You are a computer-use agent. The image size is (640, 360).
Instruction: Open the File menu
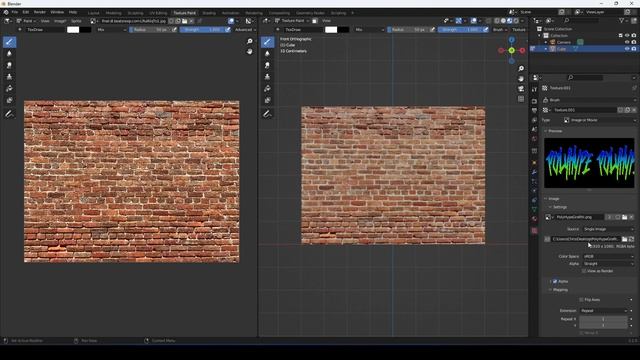tap(15, 12)
